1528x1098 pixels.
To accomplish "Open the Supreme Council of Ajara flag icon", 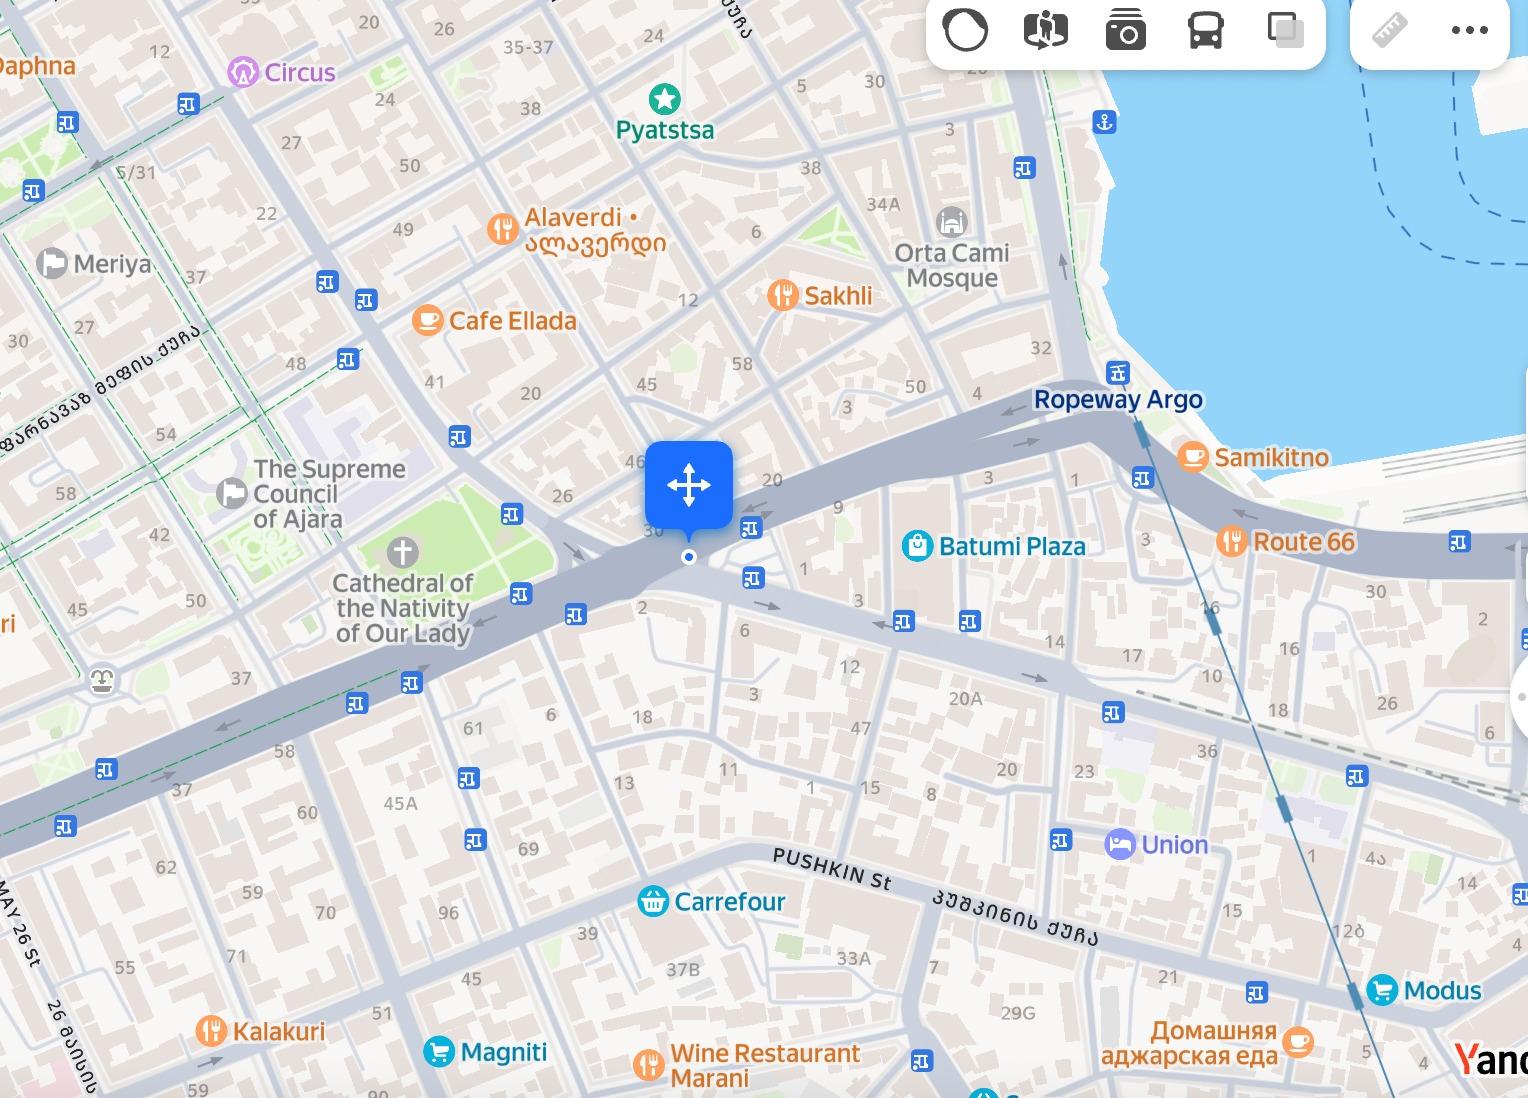I will pyautogui.click(x=232, y=493).
